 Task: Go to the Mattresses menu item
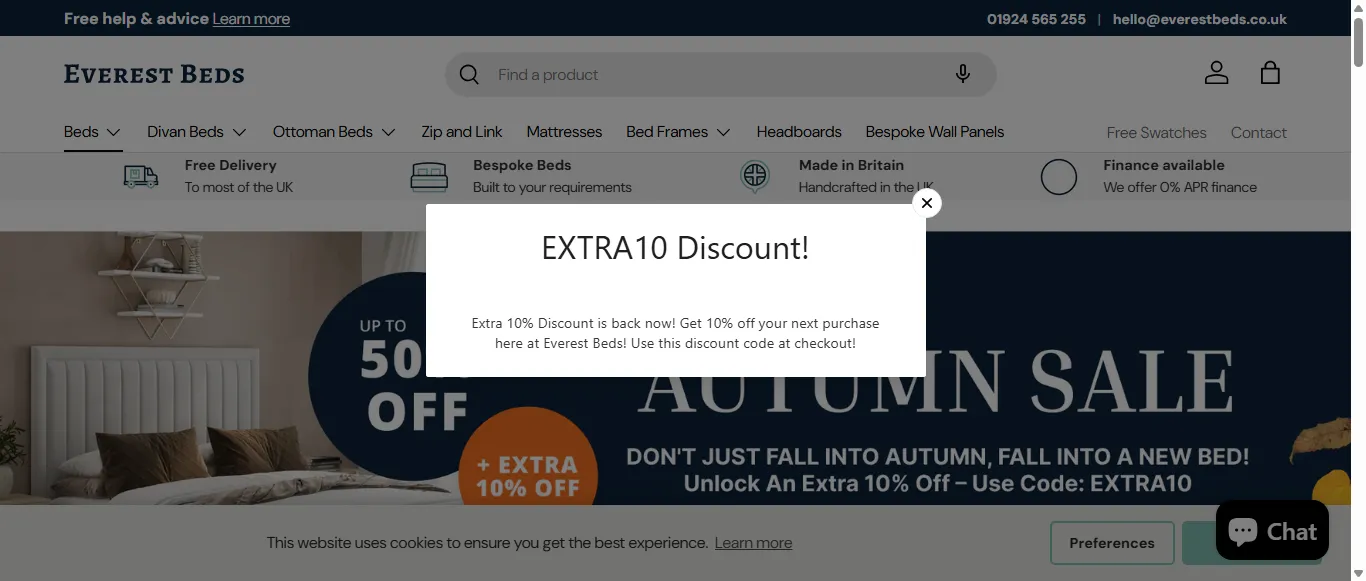point(564,132)
